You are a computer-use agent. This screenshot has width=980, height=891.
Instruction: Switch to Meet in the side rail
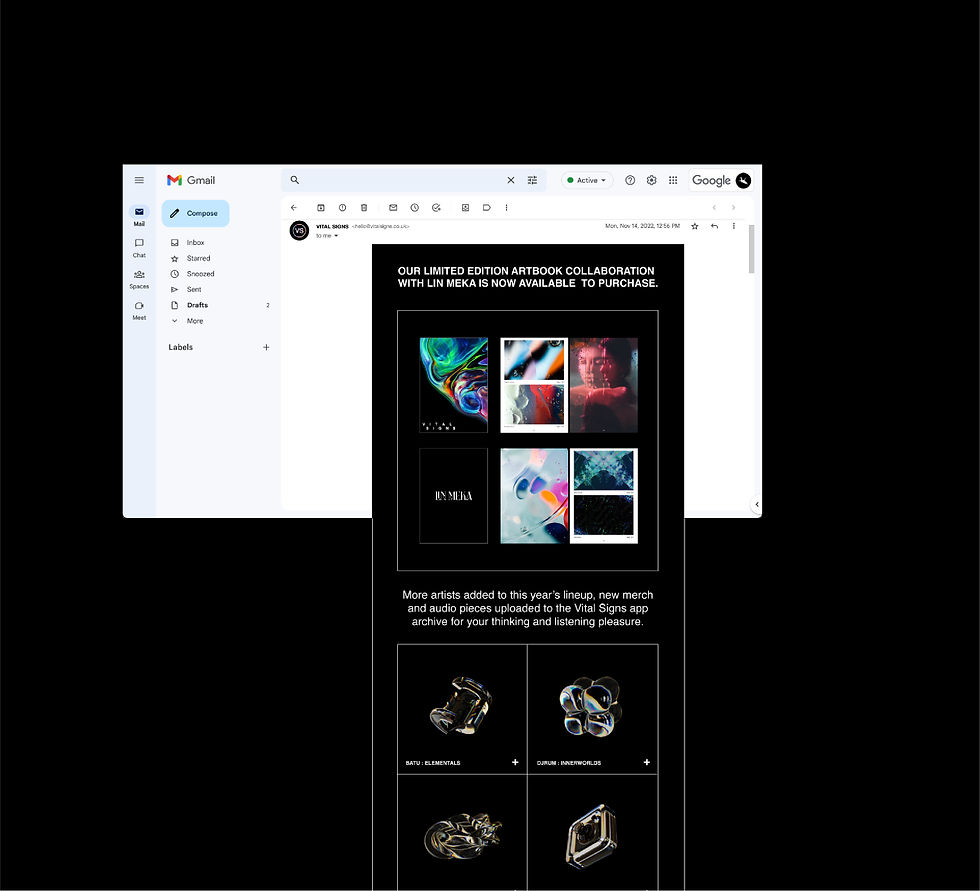[139, 310]
